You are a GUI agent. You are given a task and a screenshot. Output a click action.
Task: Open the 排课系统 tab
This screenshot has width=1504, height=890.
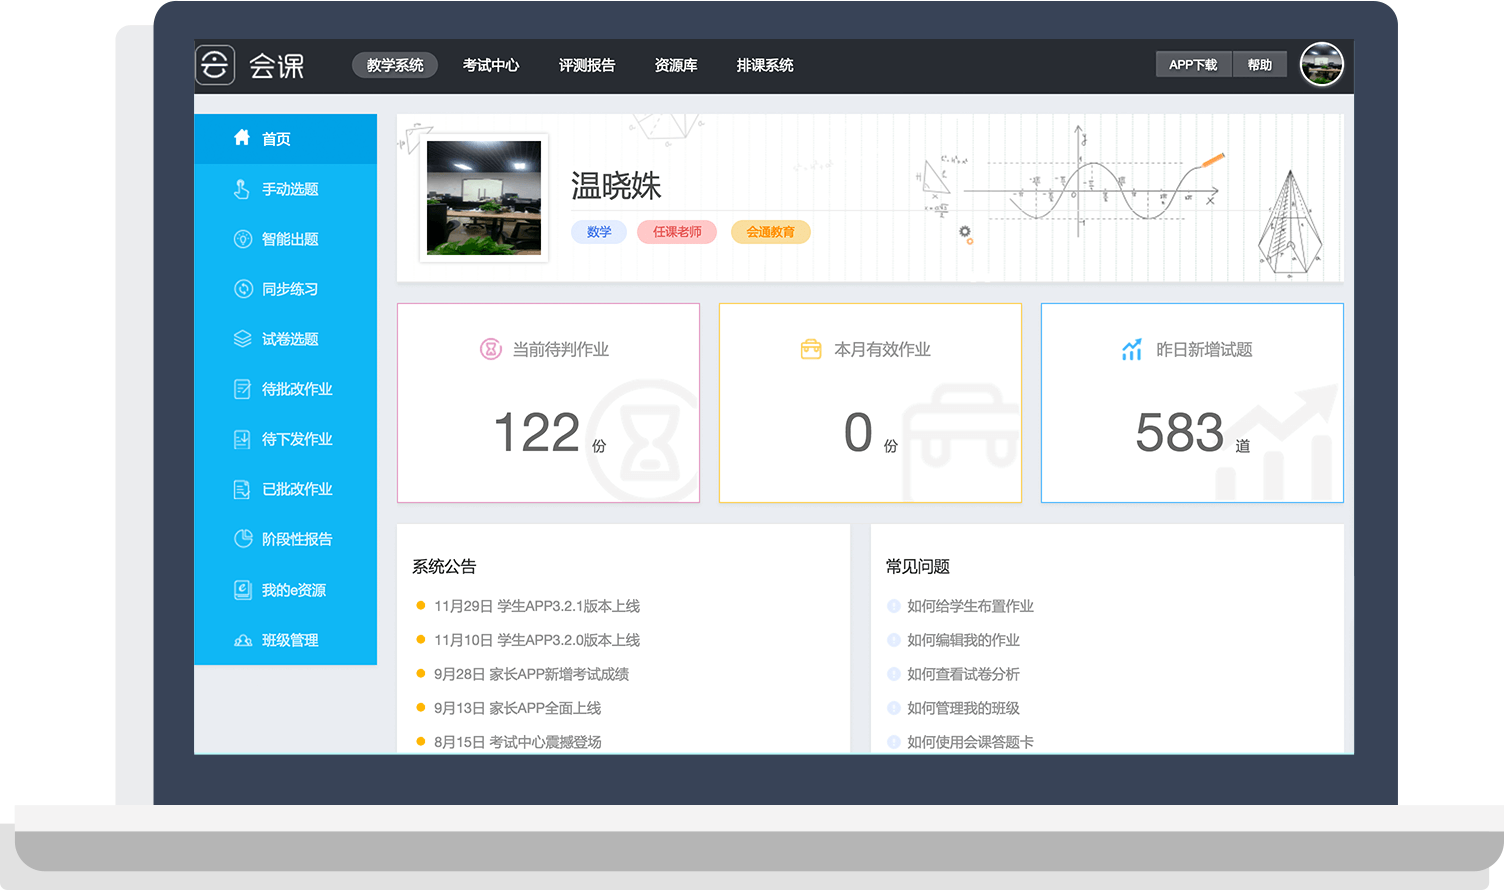pyautogui.click(x=765, y=65)
